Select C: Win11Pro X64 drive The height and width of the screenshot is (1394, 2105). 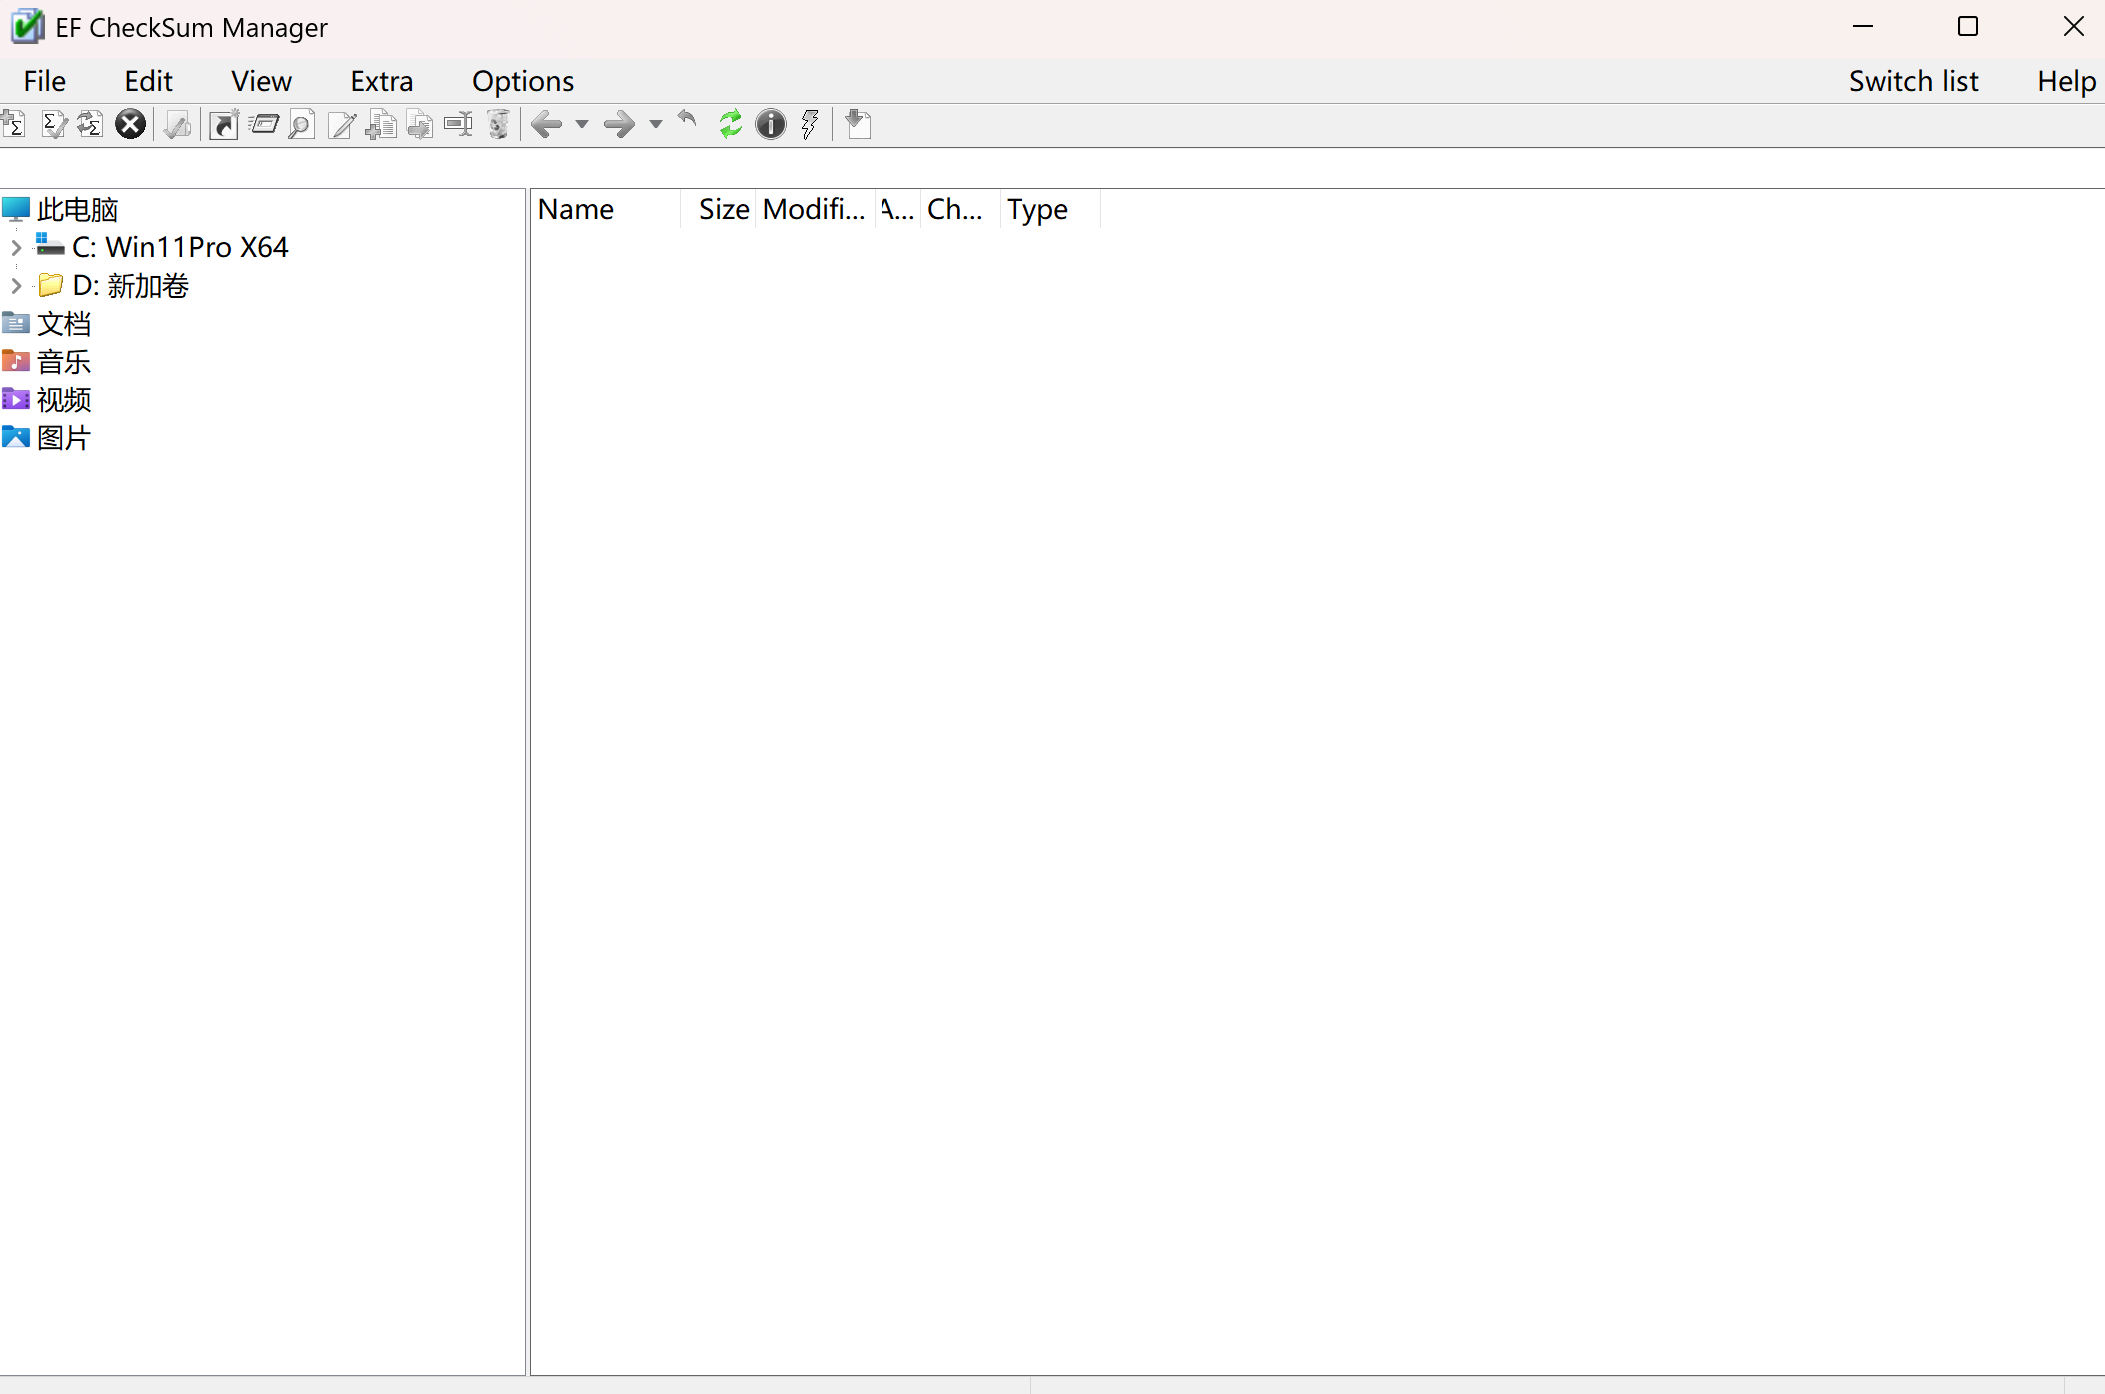pyautogui.click(x=180, y=247)
